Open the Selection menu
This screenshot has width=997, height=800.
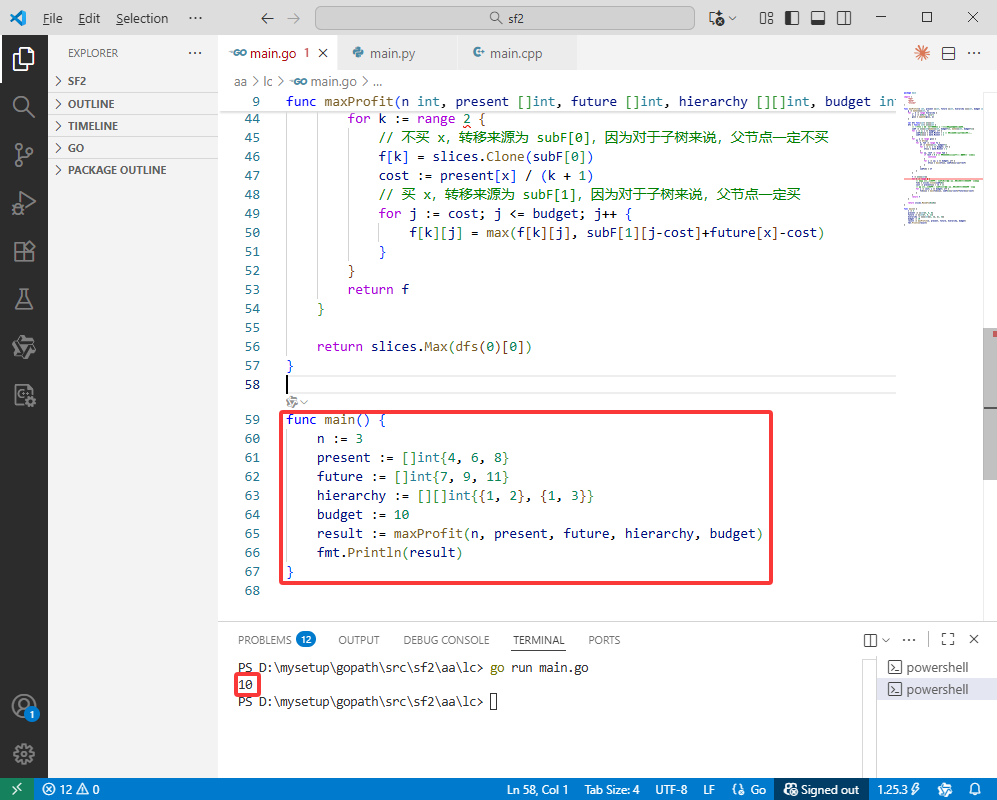[142, 18]
